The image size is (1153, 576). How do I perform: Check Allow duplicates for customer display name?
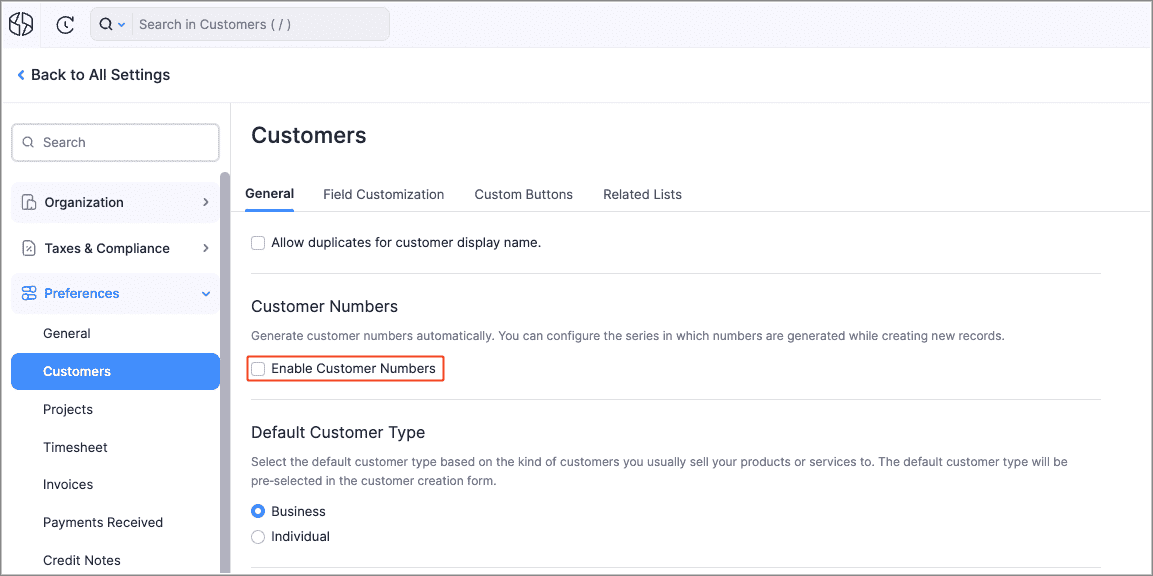point(258,243)
